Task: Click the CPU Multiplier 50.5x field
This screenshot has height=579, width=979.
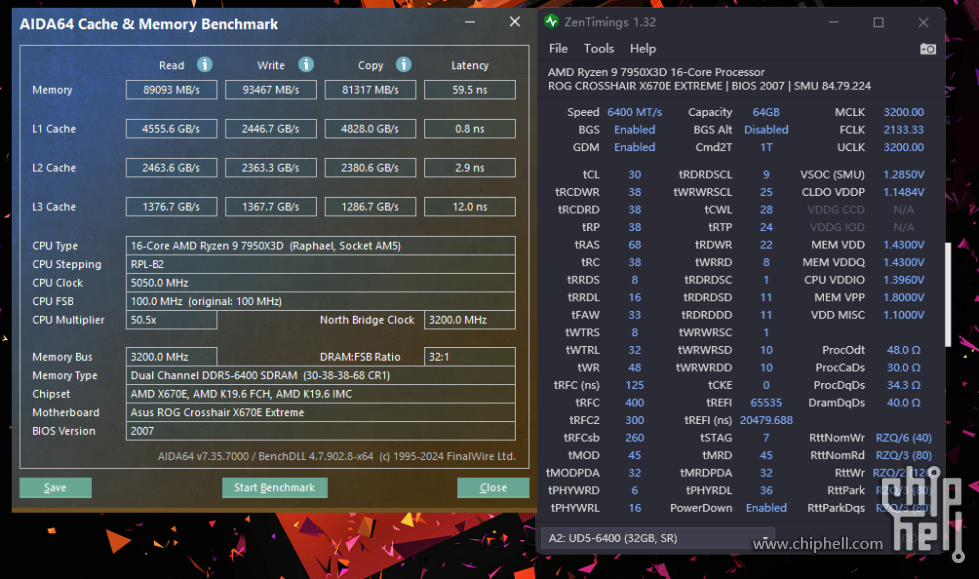Action: pos(172,320)
